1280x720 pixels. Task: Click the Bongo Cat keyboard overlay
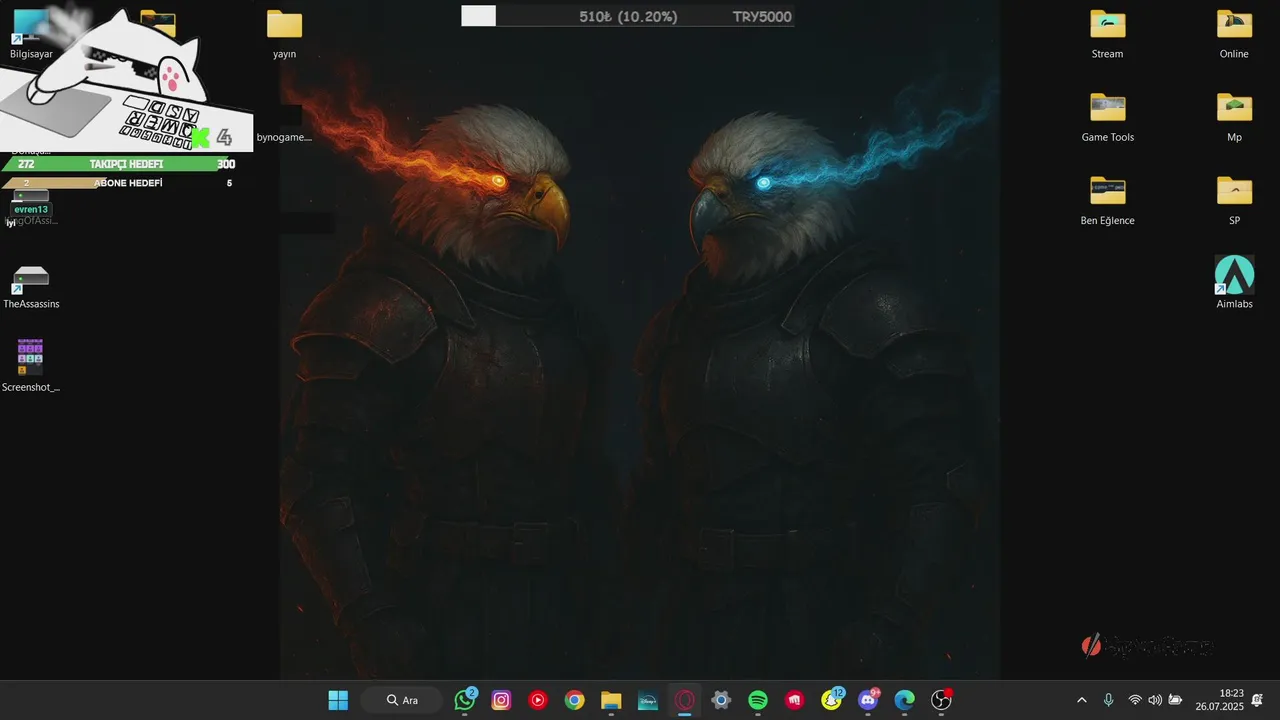(x=126, y=80)
